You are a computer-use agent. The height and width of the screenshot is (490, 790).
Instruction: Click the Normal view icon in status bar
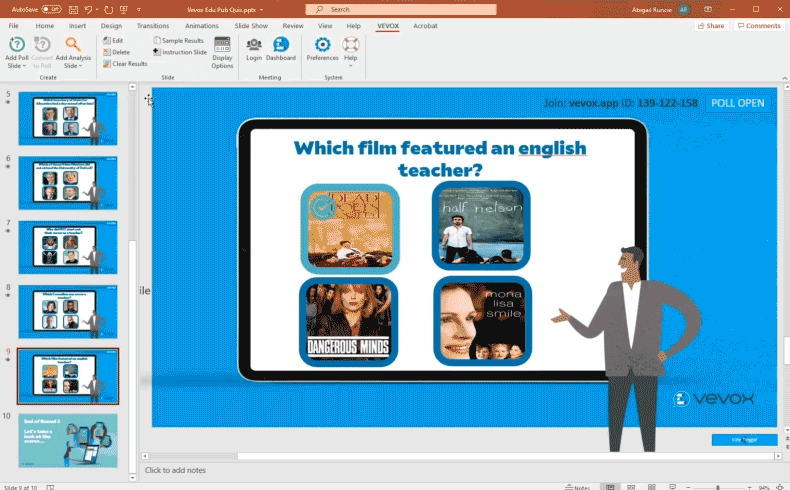pos(610,486)
